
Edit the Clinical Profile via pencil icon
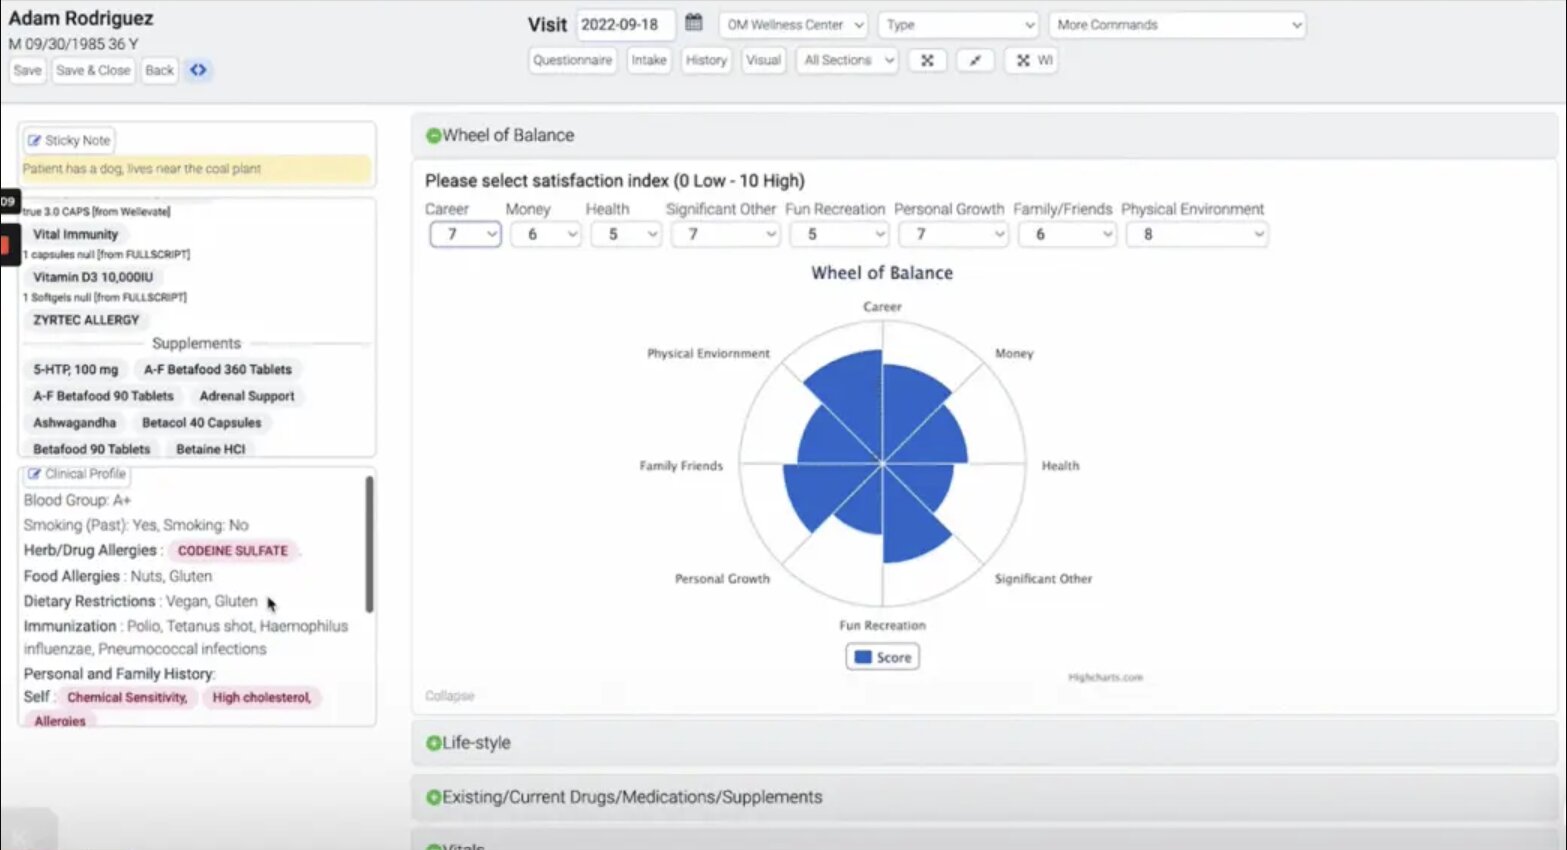(x=35, y=474)
